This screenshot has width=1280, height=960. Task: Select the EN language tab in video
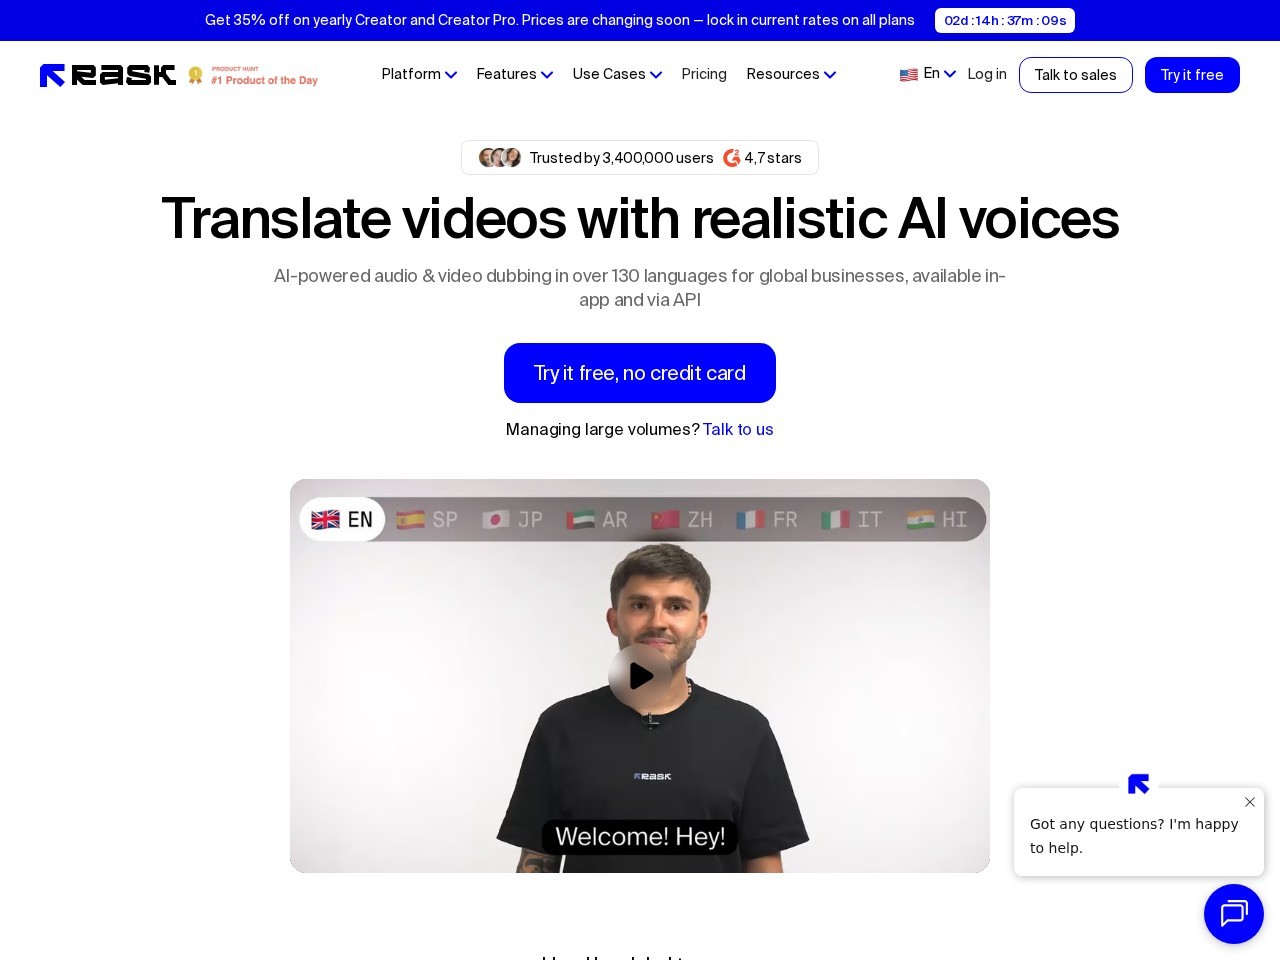tap(342, 520)
